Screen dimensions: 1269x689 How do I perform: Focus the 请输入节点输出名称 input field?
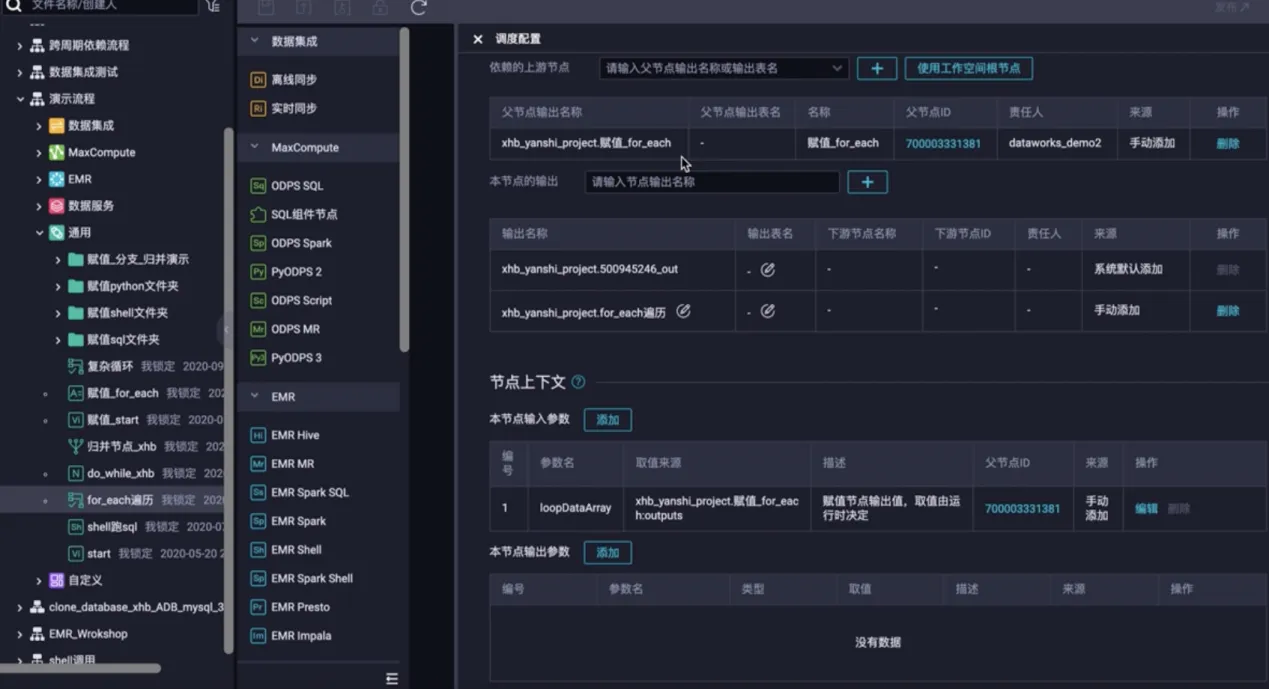coord(712,182)
